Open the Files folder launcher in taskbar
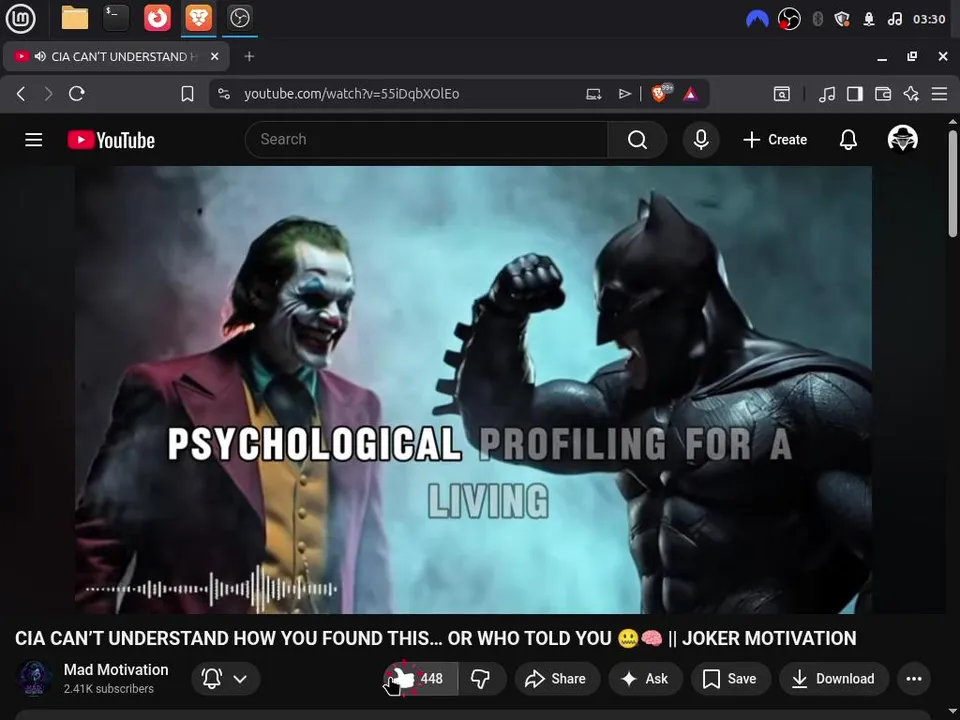The width and height of the screenshot is (960, 720). coord(75,18)
